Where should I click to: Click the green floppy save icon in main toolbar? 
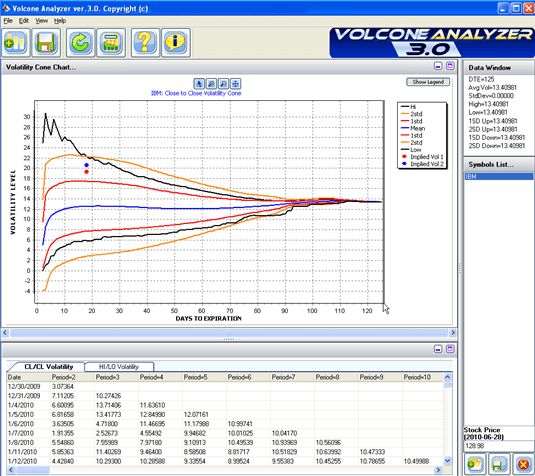(x=46, y=43)
